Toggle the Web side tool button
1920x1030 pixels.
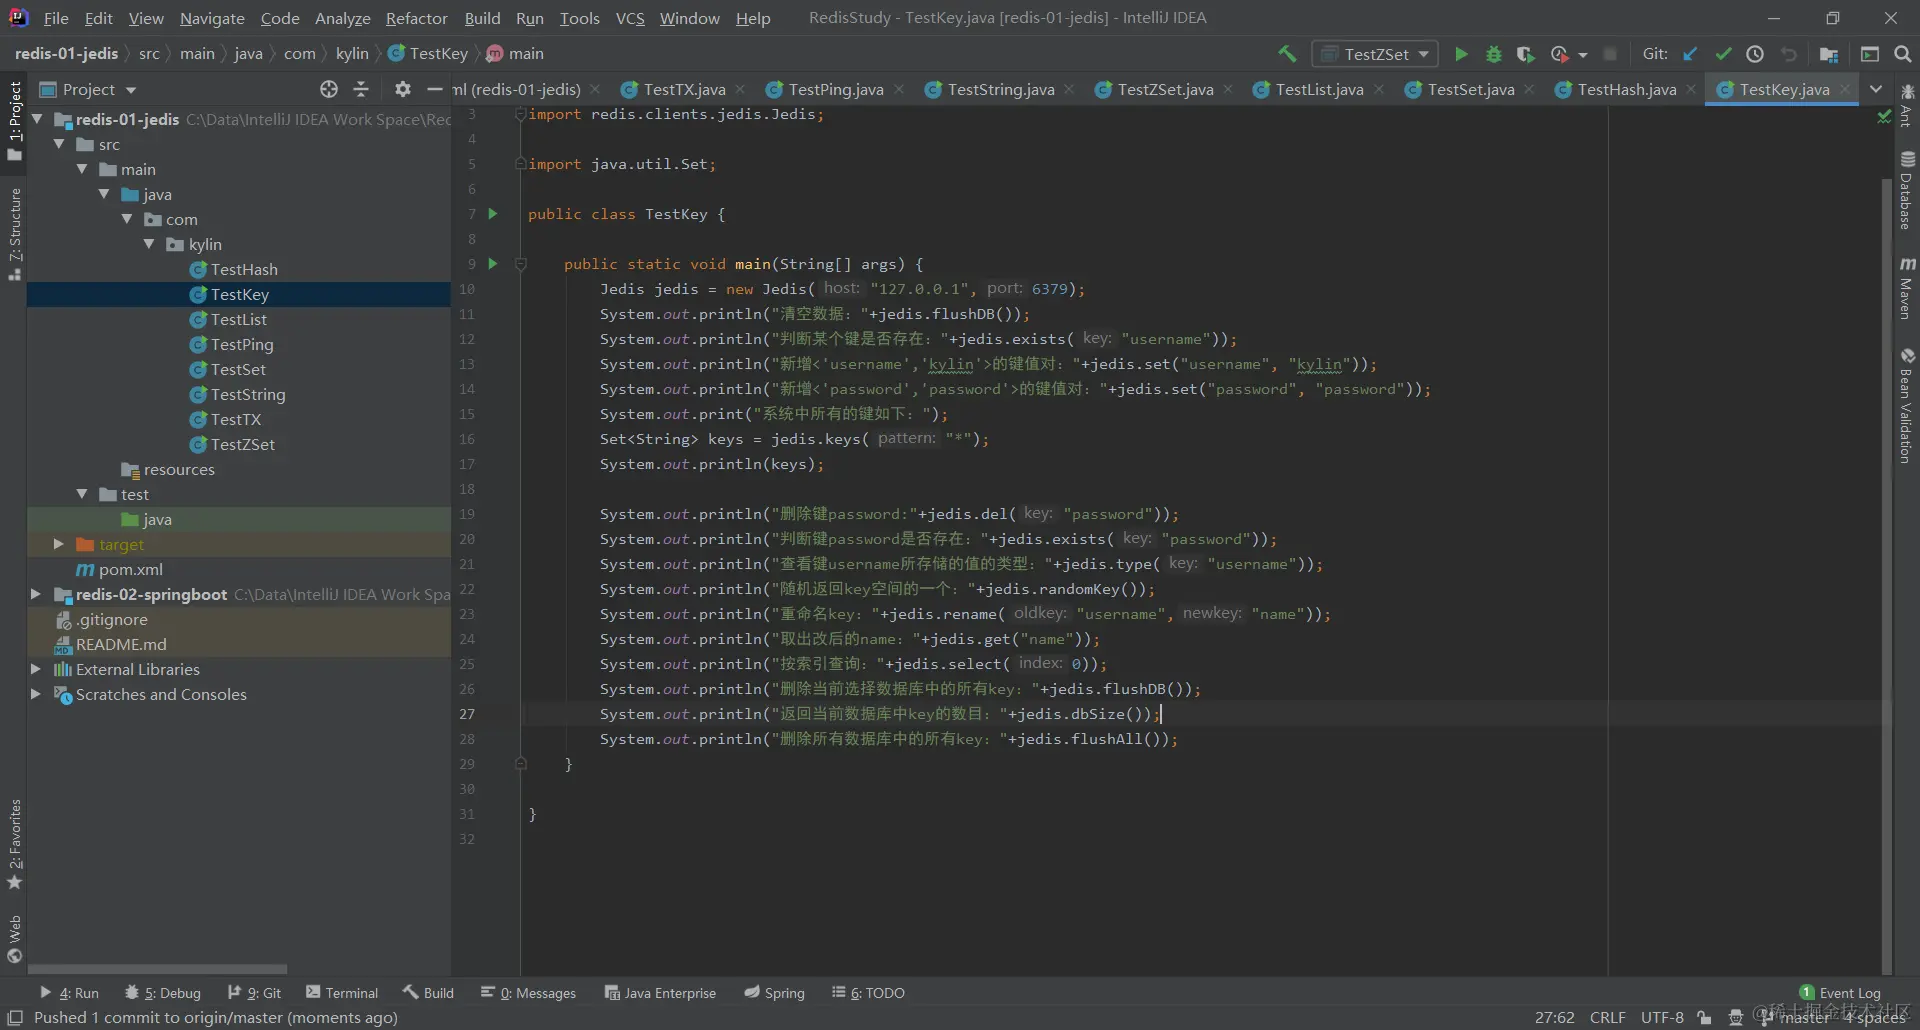(14, 939)
